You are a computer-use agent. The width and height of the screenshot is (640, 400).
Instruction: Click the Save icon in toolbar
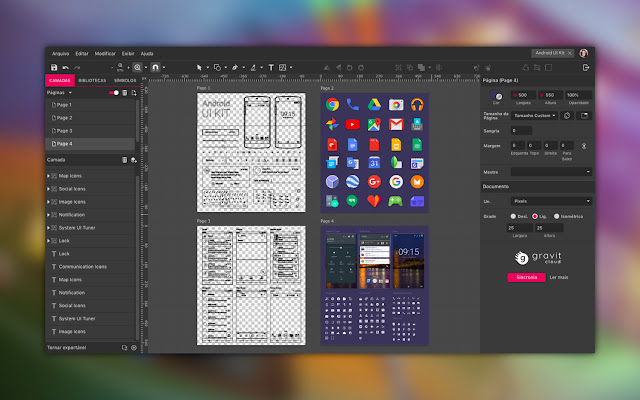(x=54, y=67)
